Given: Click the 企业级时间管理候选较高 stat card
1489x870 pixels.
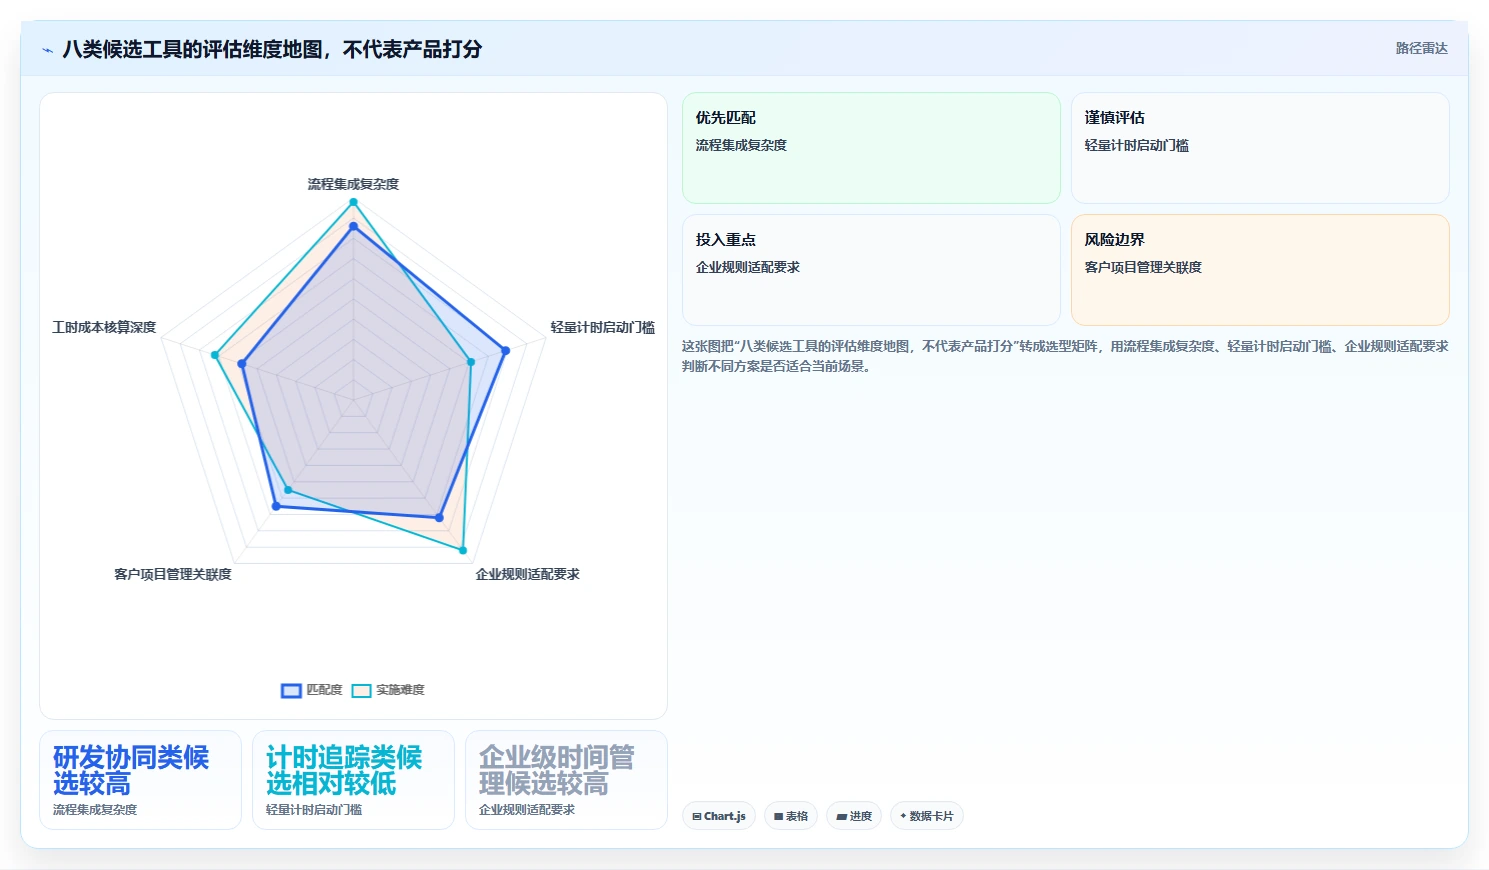Looking at the screenshot, I should (566, 780).
